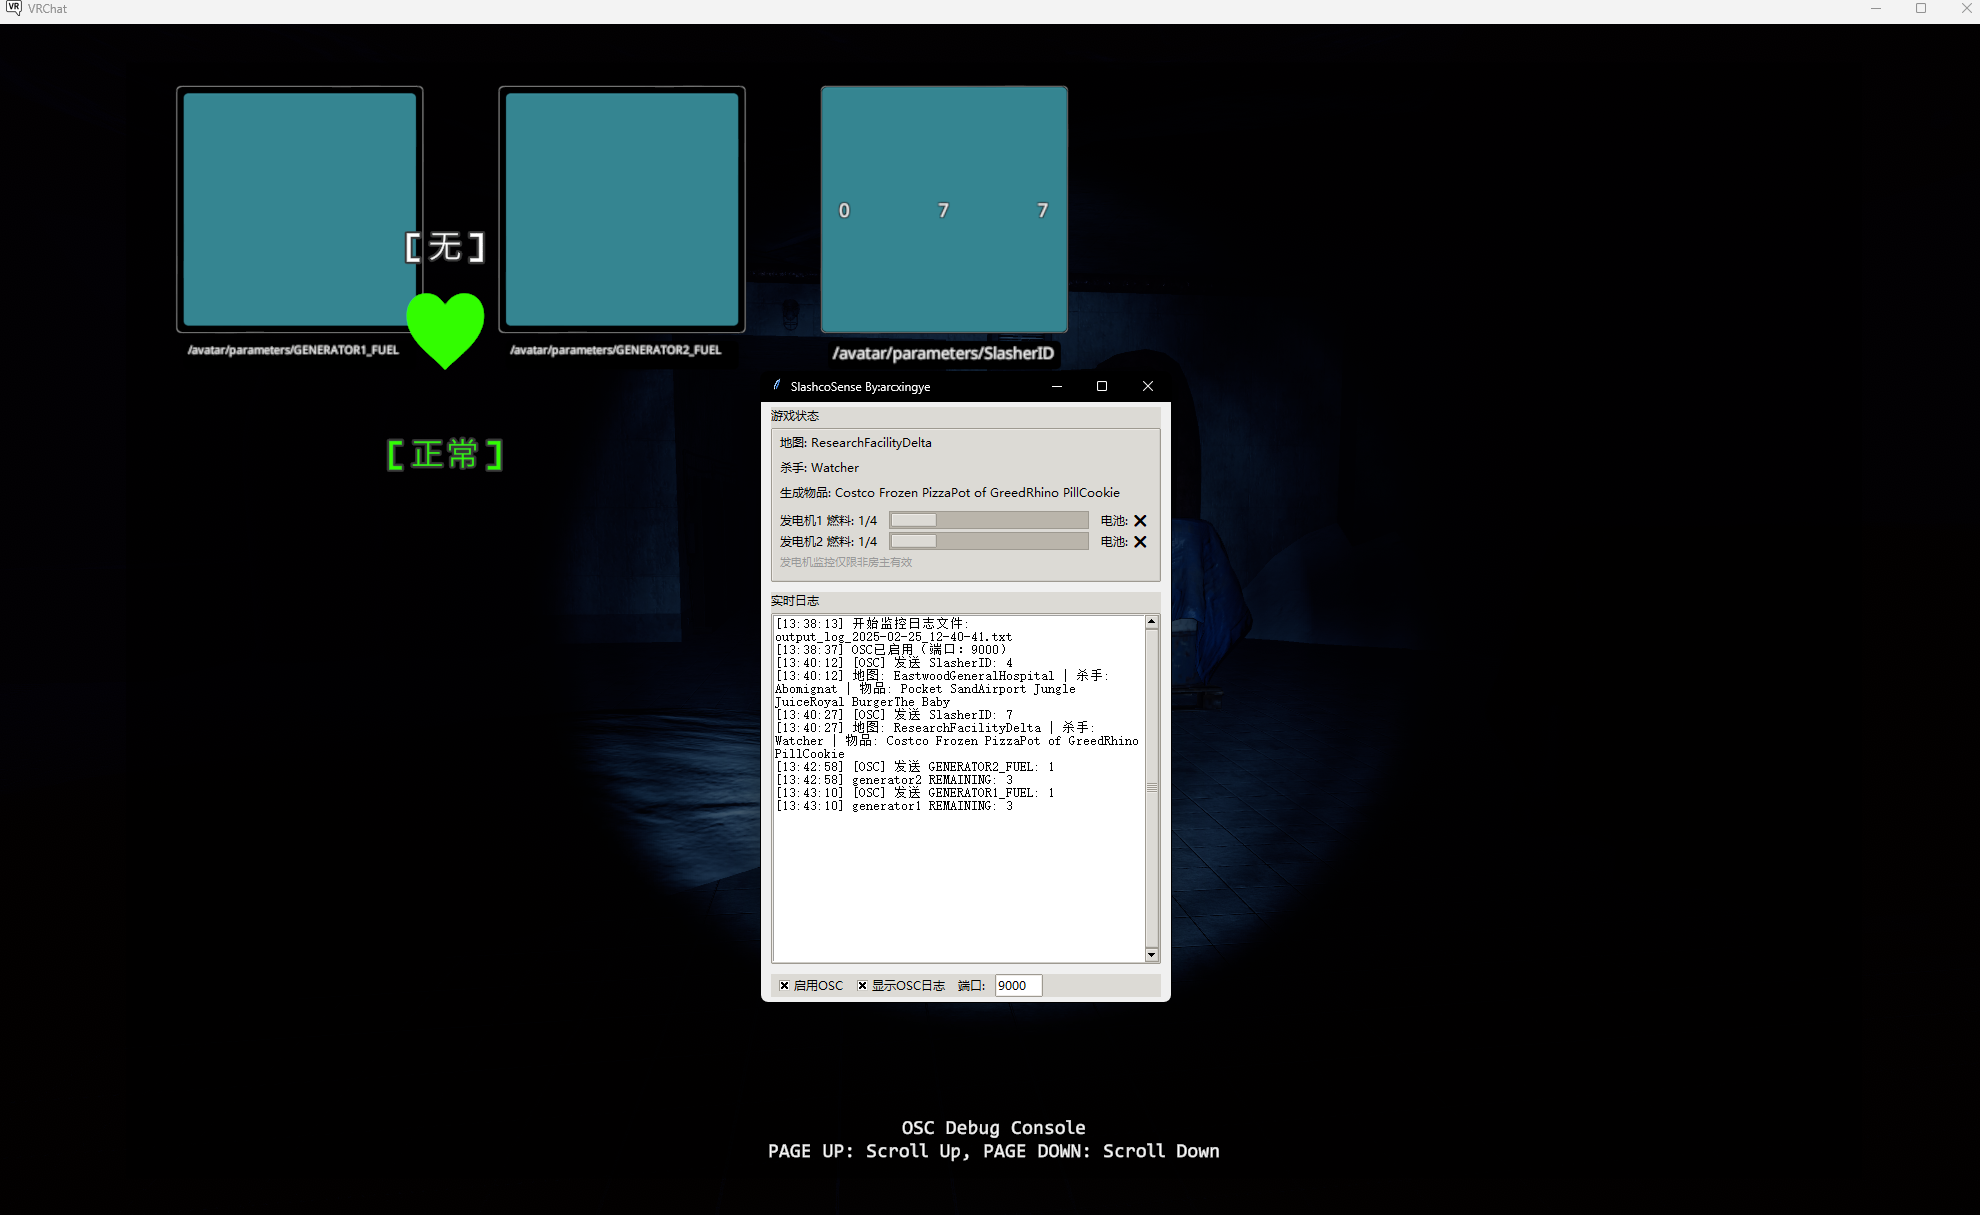Image resolution: width=1980 pixels, height=1215 pixels.
Task: Click the feather icon in SlashcoSense title bar
Action: click(x=778, y=386)
